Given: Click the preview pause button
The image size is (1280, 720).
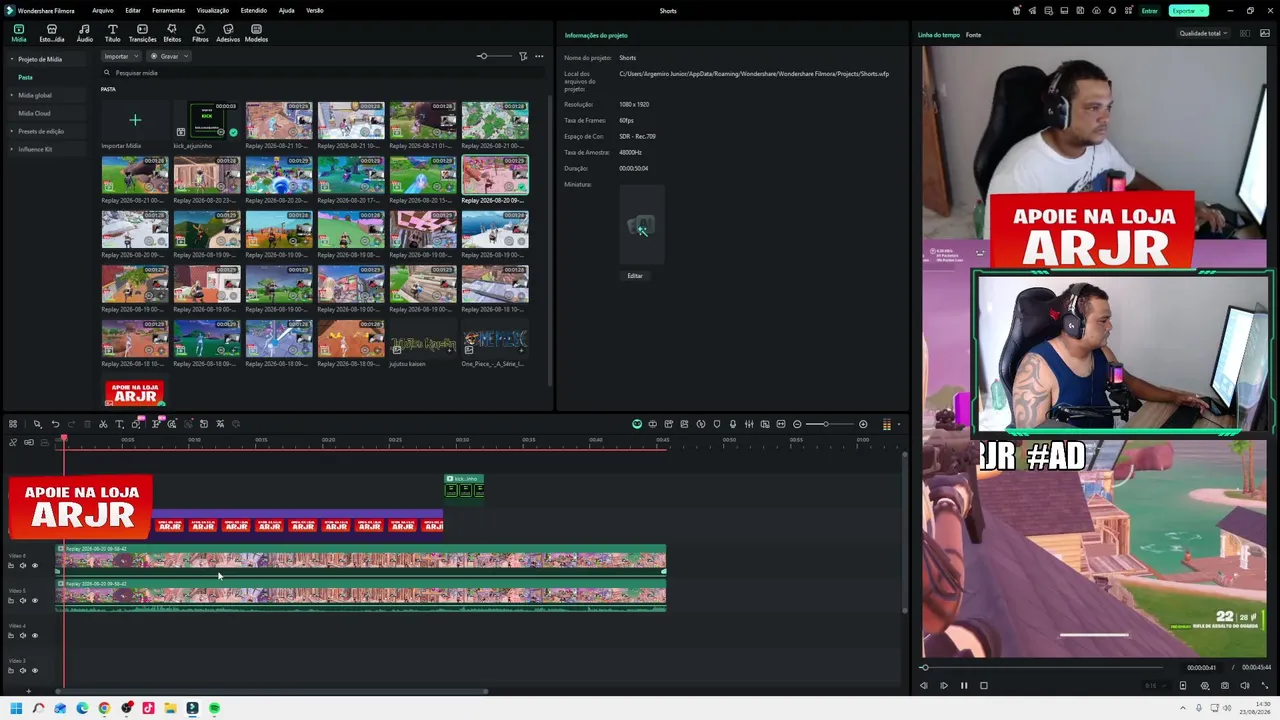Looking at the screenshot, I should click(x=964, y=686).
